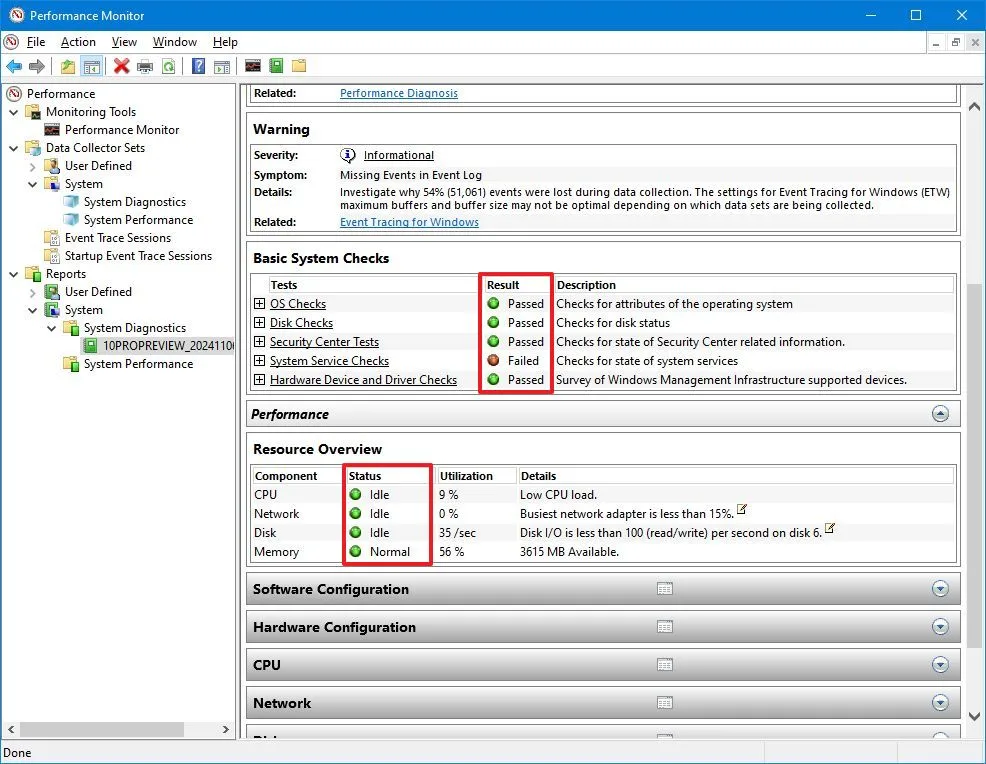986x764 pixels.
Task: Open the View menu
Action: coord(124,42)
